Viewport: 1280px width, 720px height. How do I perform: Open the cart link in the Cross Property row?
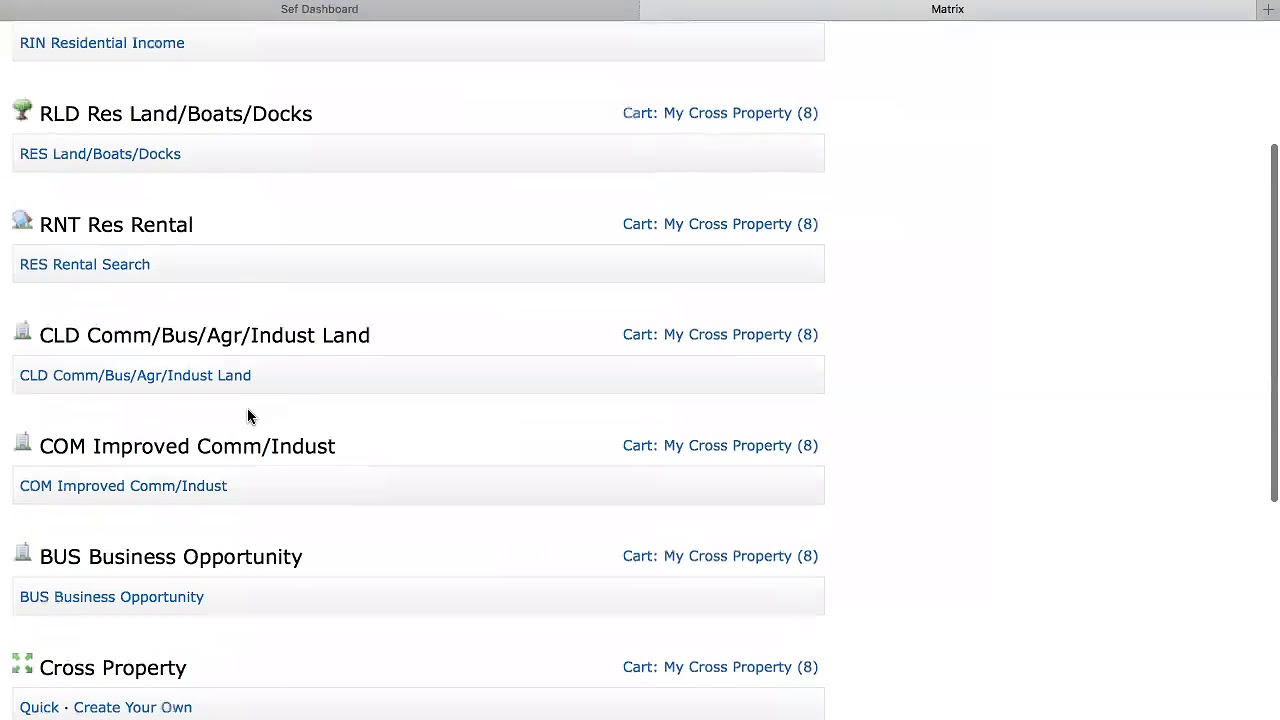point(720,667)
